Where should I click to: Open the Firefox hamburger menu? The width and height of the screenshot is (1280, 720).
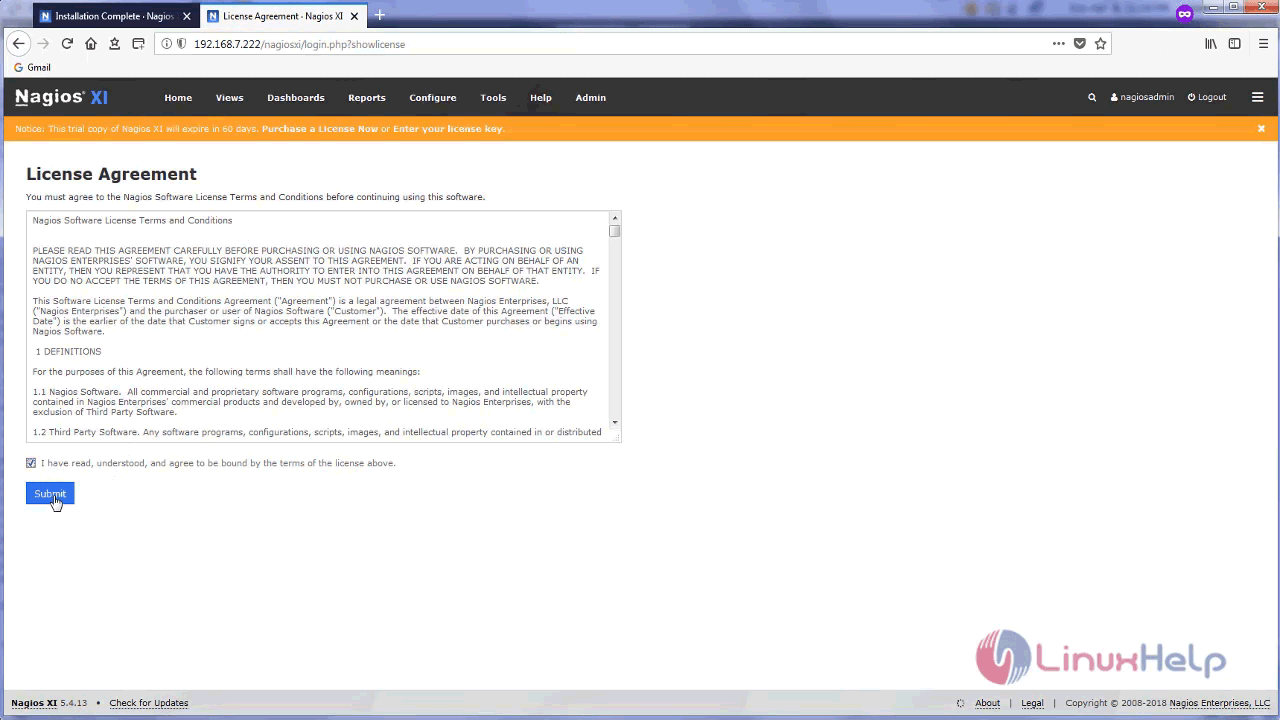click(x=1262, y=44)
